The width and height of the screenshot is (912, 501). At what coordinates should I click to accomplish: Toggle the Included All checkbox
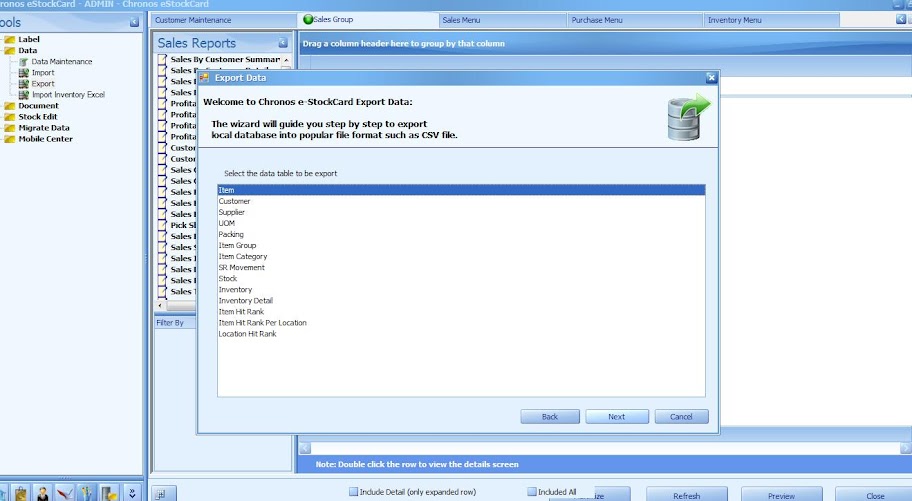pos(532,492)
